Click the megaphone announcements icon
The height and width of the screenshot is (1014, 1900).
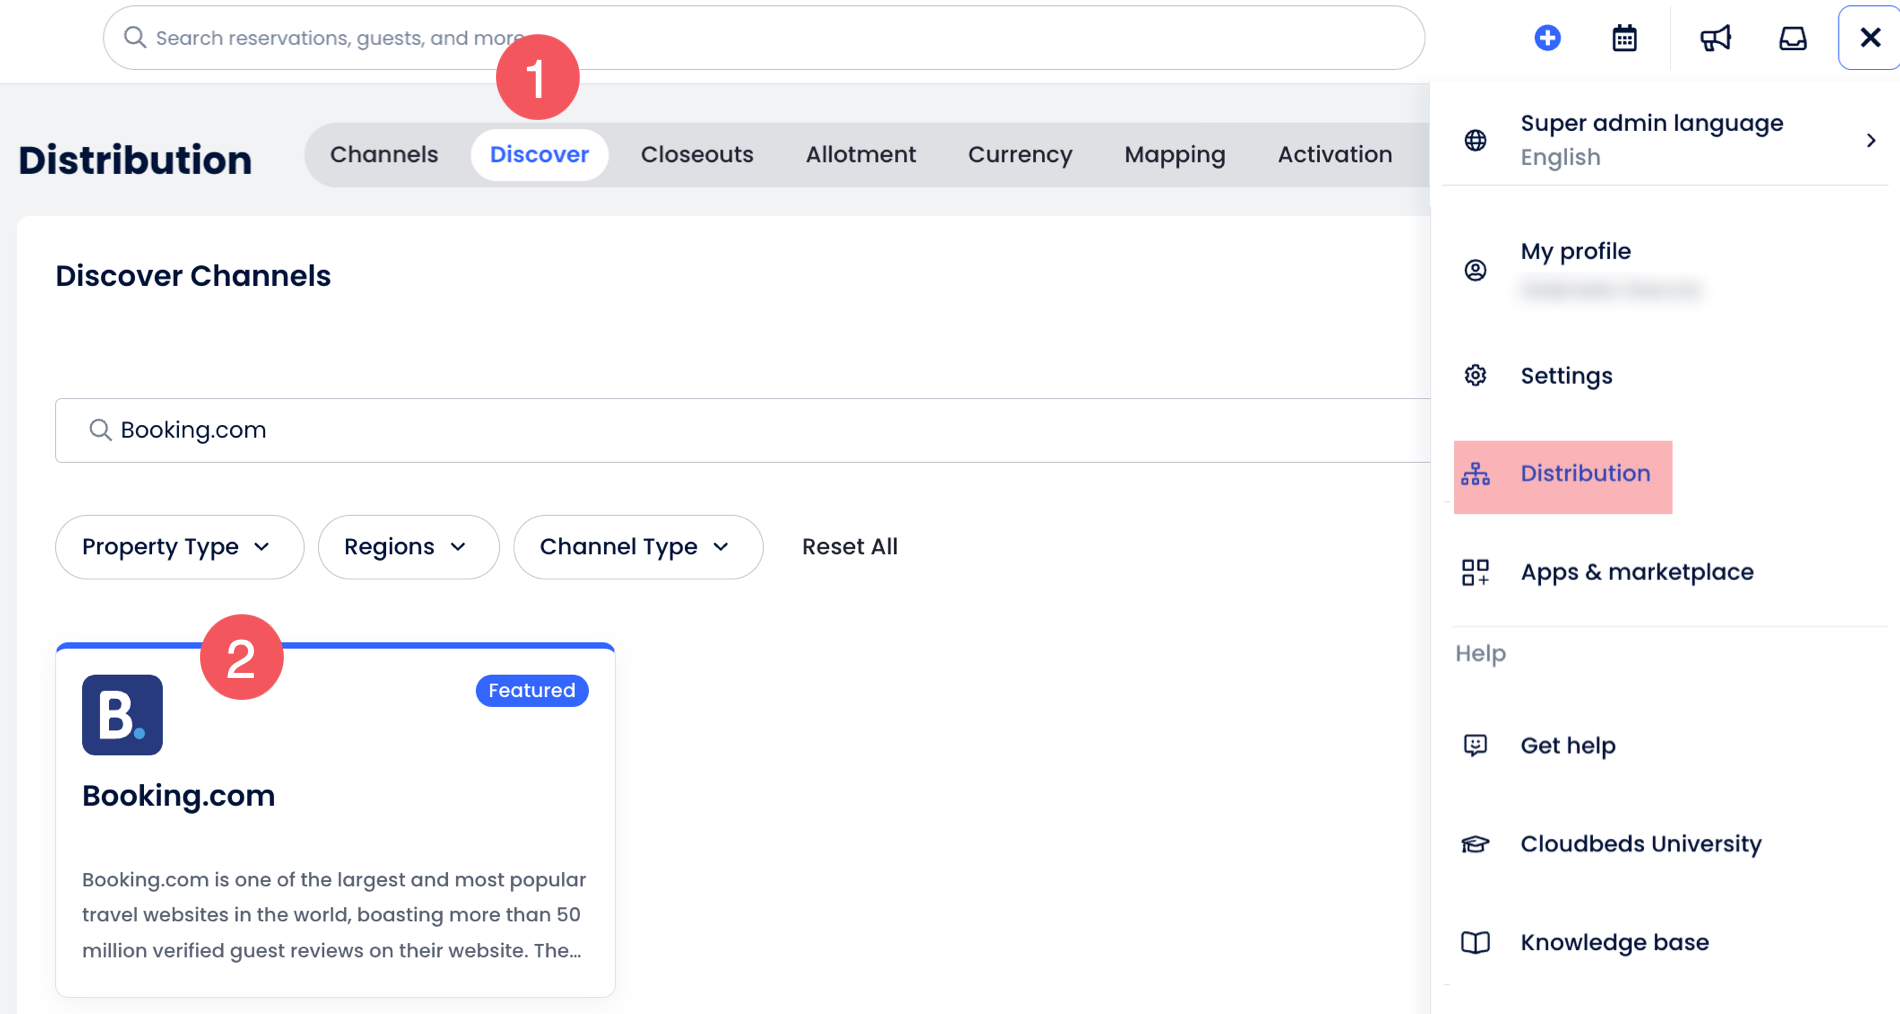click(x=1715, y=38)
